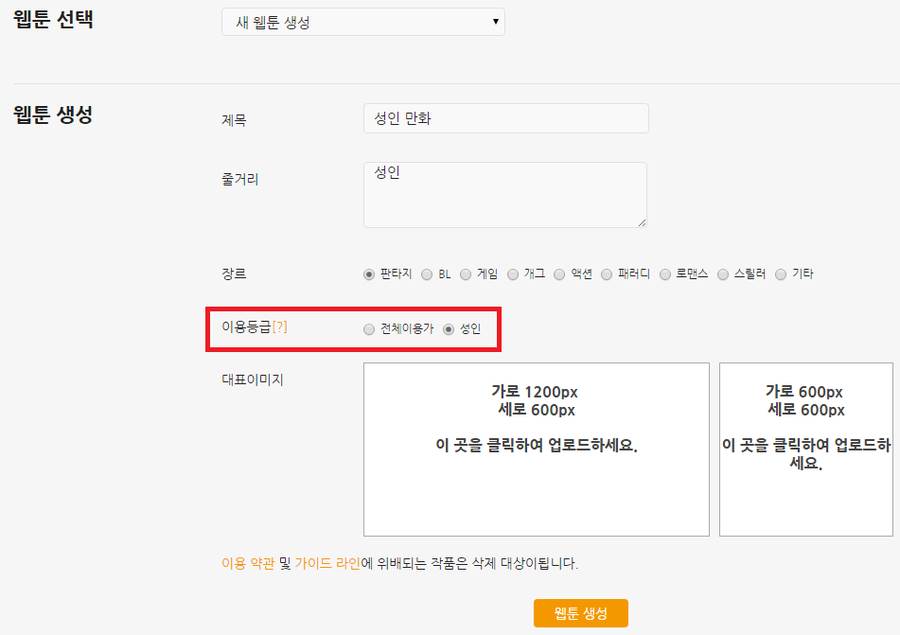Click inside the 줄거리 synopsis textarea
Screen dimensions: 900x635
(504, 195)
